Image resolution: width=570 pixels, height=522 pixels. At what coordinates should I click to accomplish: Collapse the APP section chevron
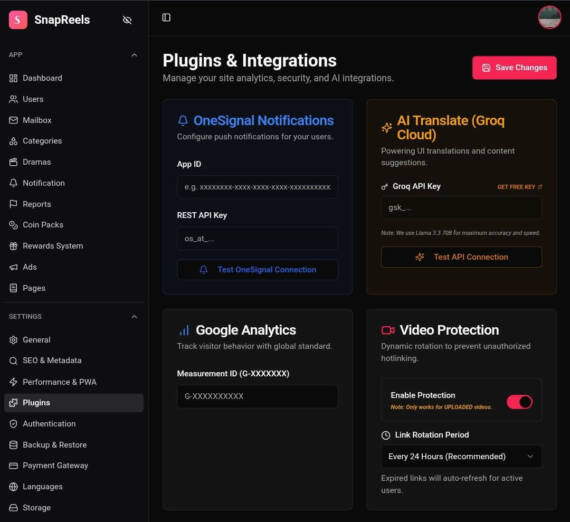tap(134, 55)
